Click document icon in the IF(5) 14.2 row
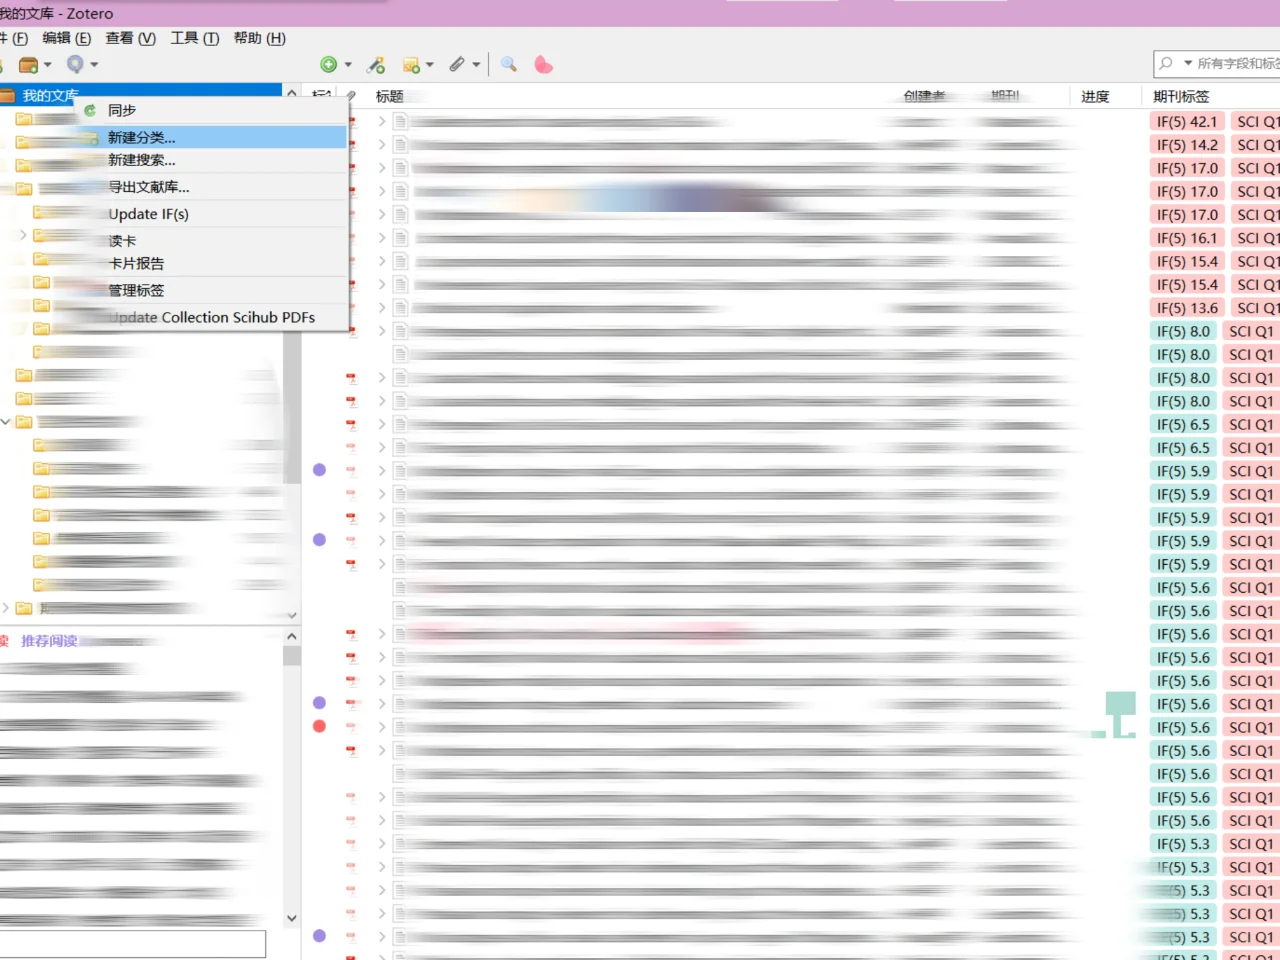 pyautogui.click(x=400, y=144)
